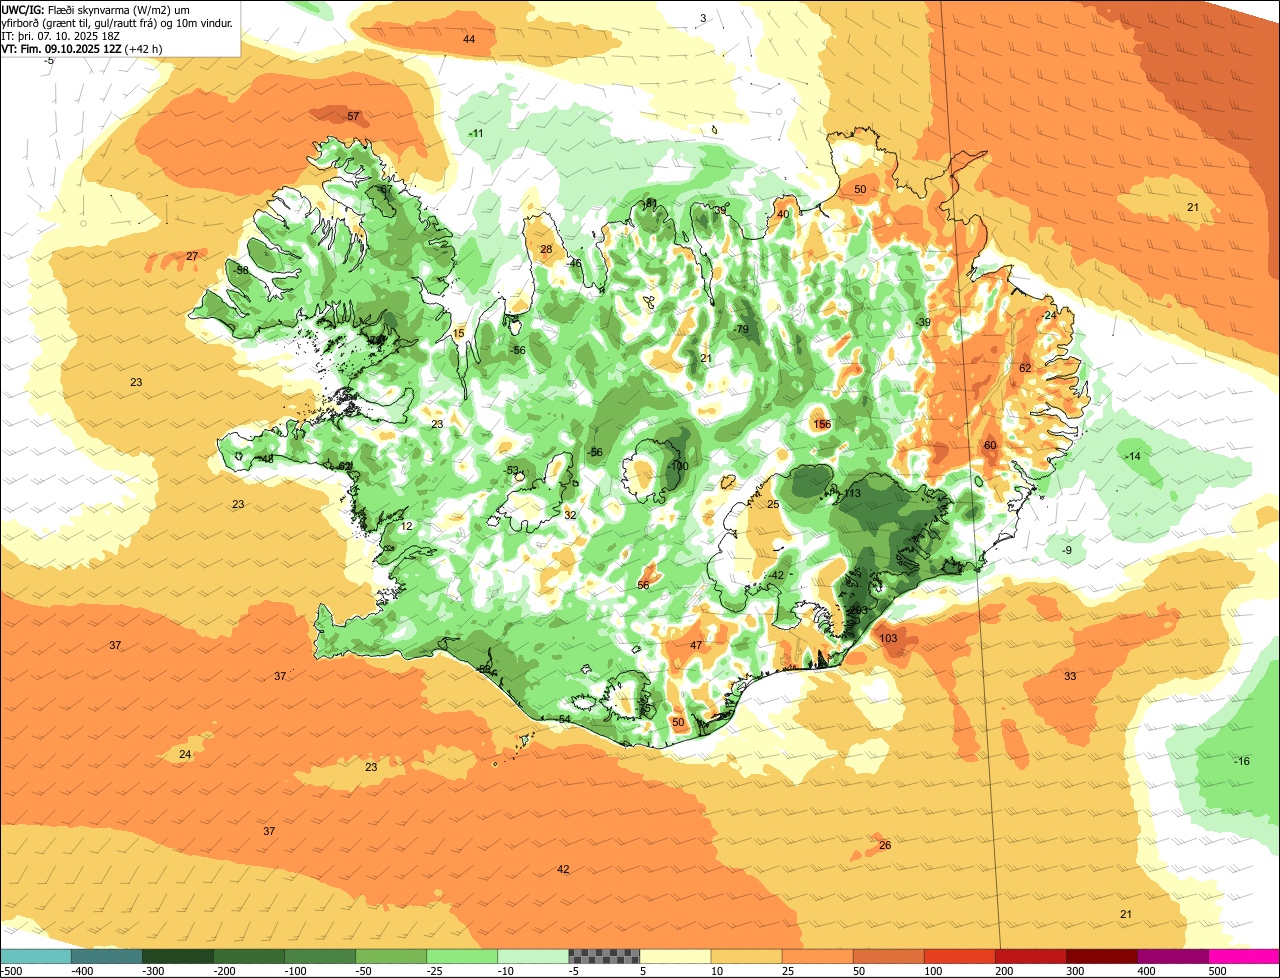Click the map value '47' in the south
This screenshot has height=978, width=1280.
696,645
